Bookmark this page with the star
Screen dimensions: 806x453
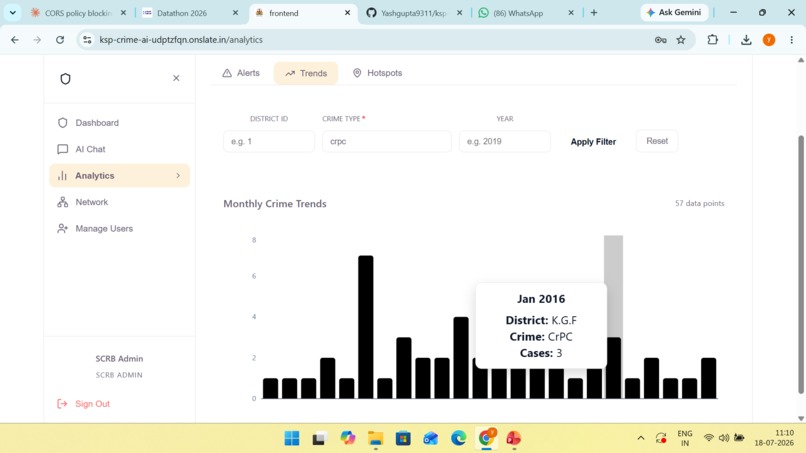(681, 40)
